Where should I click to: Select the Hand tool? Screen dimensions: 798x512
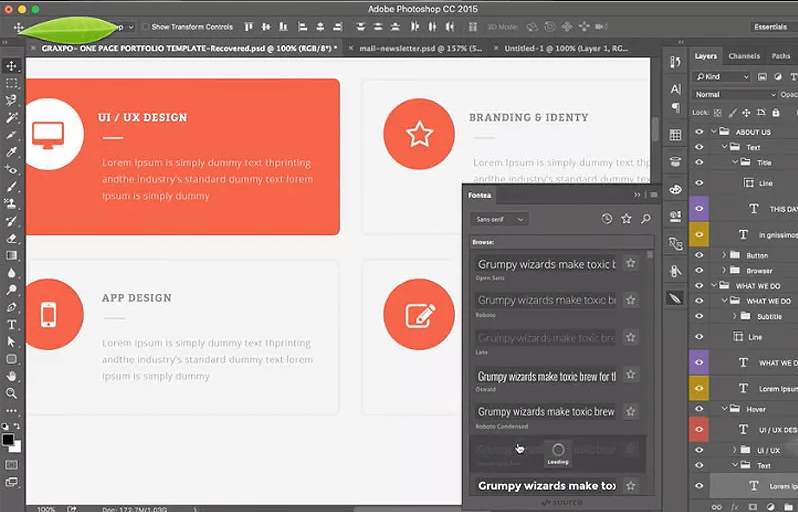12,376
